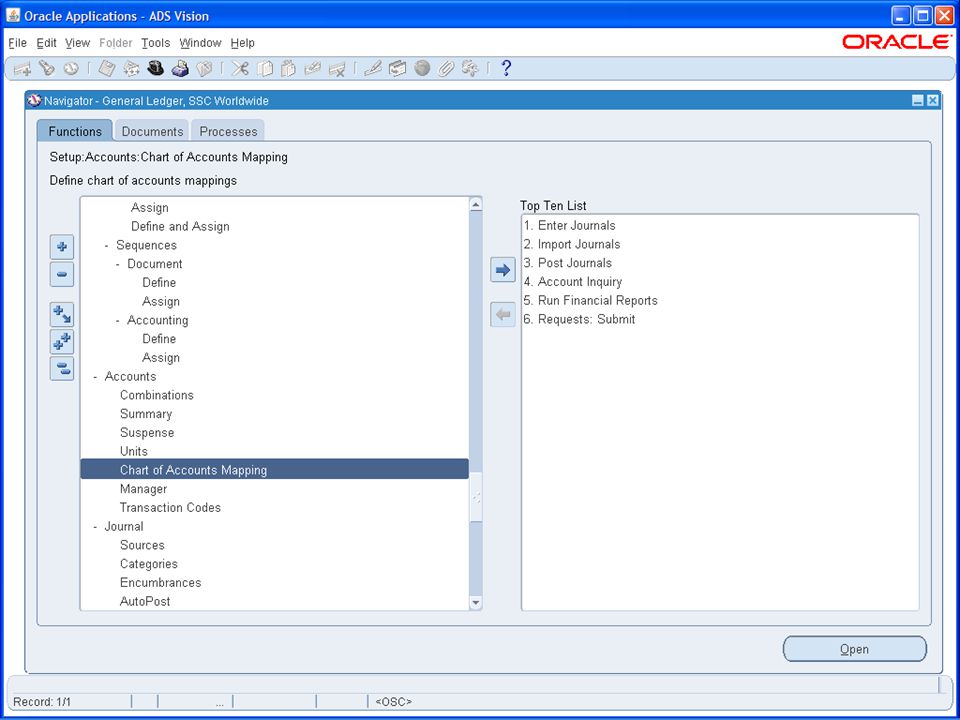Click the Open button
This screenshot has width=960, height=720.
[x=855, y=649]
